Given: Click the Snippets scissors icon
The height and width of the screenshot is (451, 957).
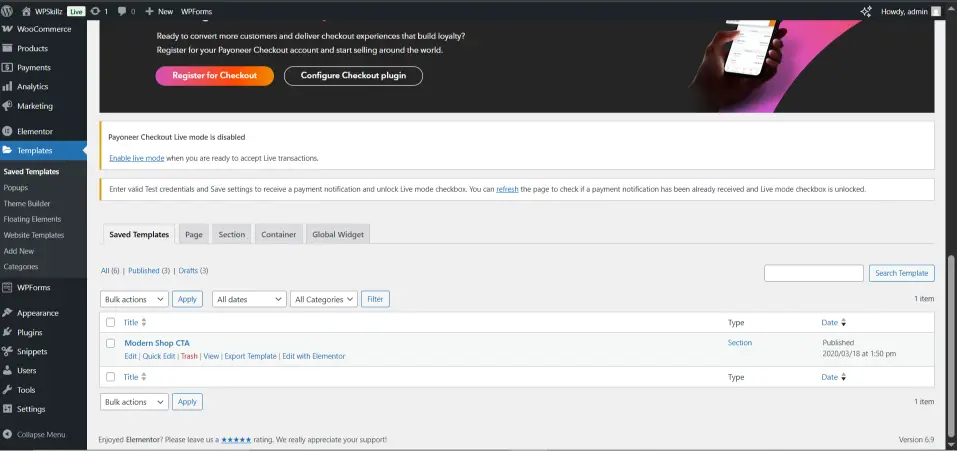Looking at the screenshot, I should point(7,352).
